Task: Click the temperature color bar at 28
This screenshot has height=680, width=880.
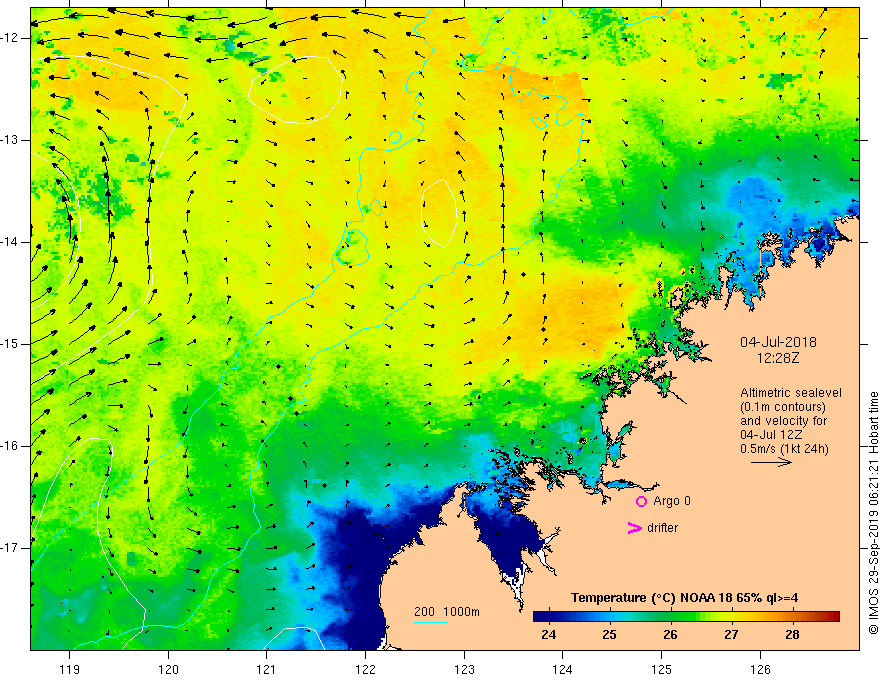Action: (x=792, y=616)
